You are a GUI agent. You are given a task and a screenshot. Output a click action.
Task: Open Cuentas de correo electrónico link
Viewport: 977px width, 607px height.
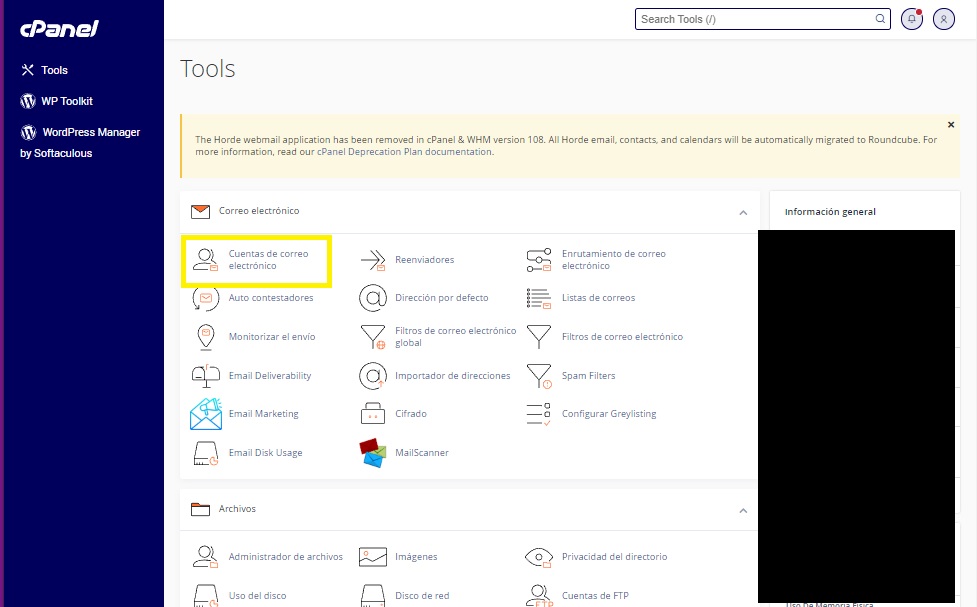tap(268, 260)
